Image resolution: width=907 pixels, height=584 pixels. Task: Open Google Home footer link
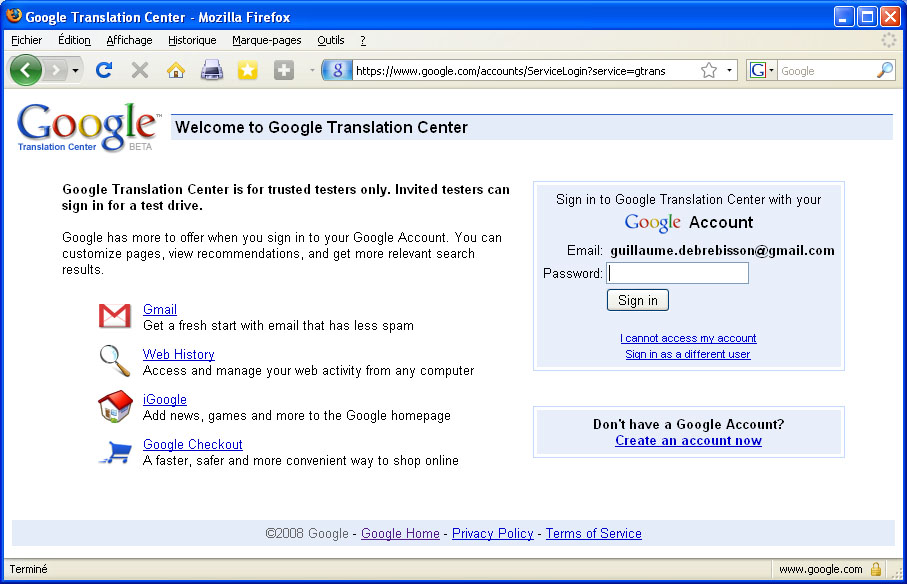coord(400,534)
